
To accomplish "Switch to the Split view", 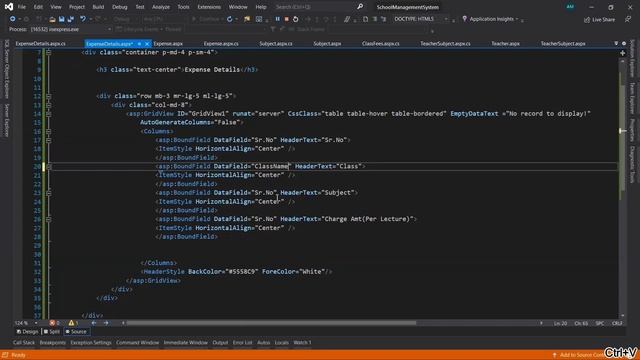I will click(52, 332).
